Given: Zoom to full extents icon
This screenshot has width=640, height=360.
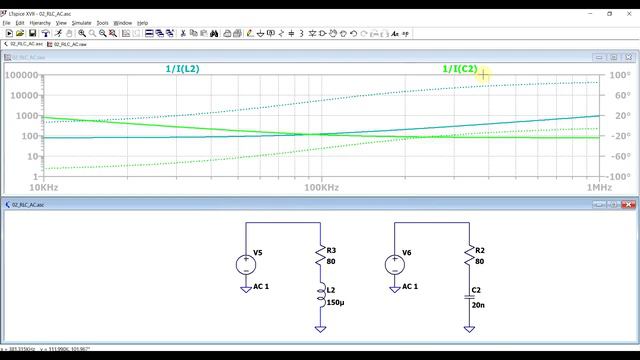Looking at the screenshot, I should [113, 33].
